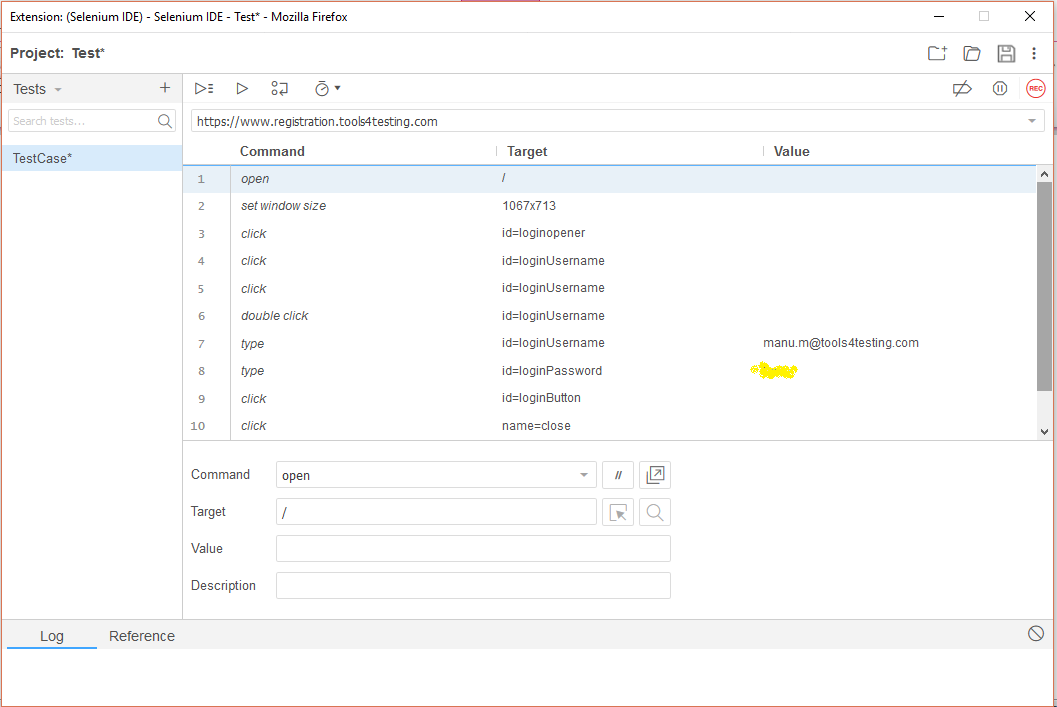Image resolution: width=1057 pixels, height=707 pixels.
Task: Select row 2 set window size
Action: click(x=609, y=206)
